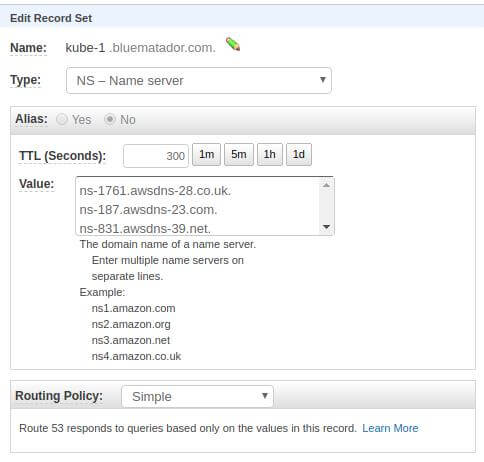Click the ns3.amazon.net example text
Screen dimensions: 484x462
(x=131, y=340)
